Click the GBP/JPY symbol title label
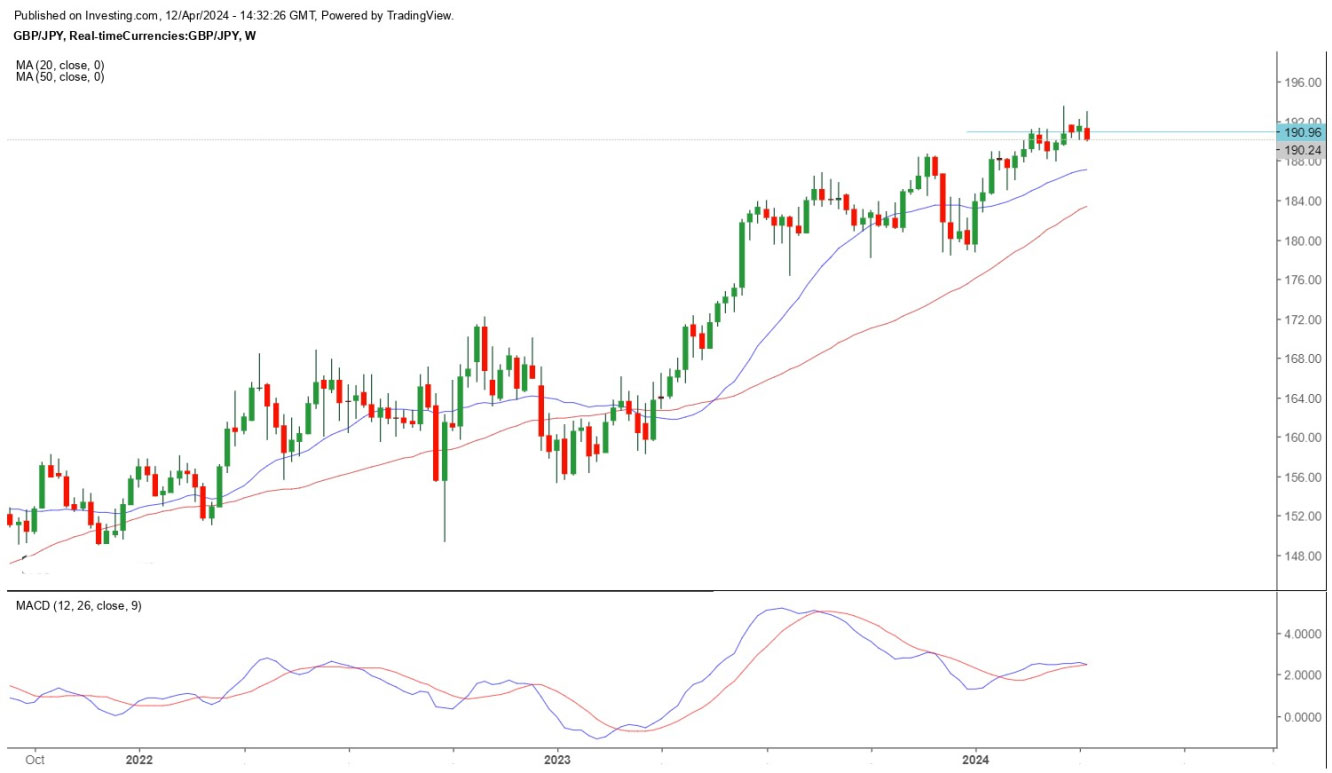Viewport: 1332px width, 773px height. click(x=135, y=36)
